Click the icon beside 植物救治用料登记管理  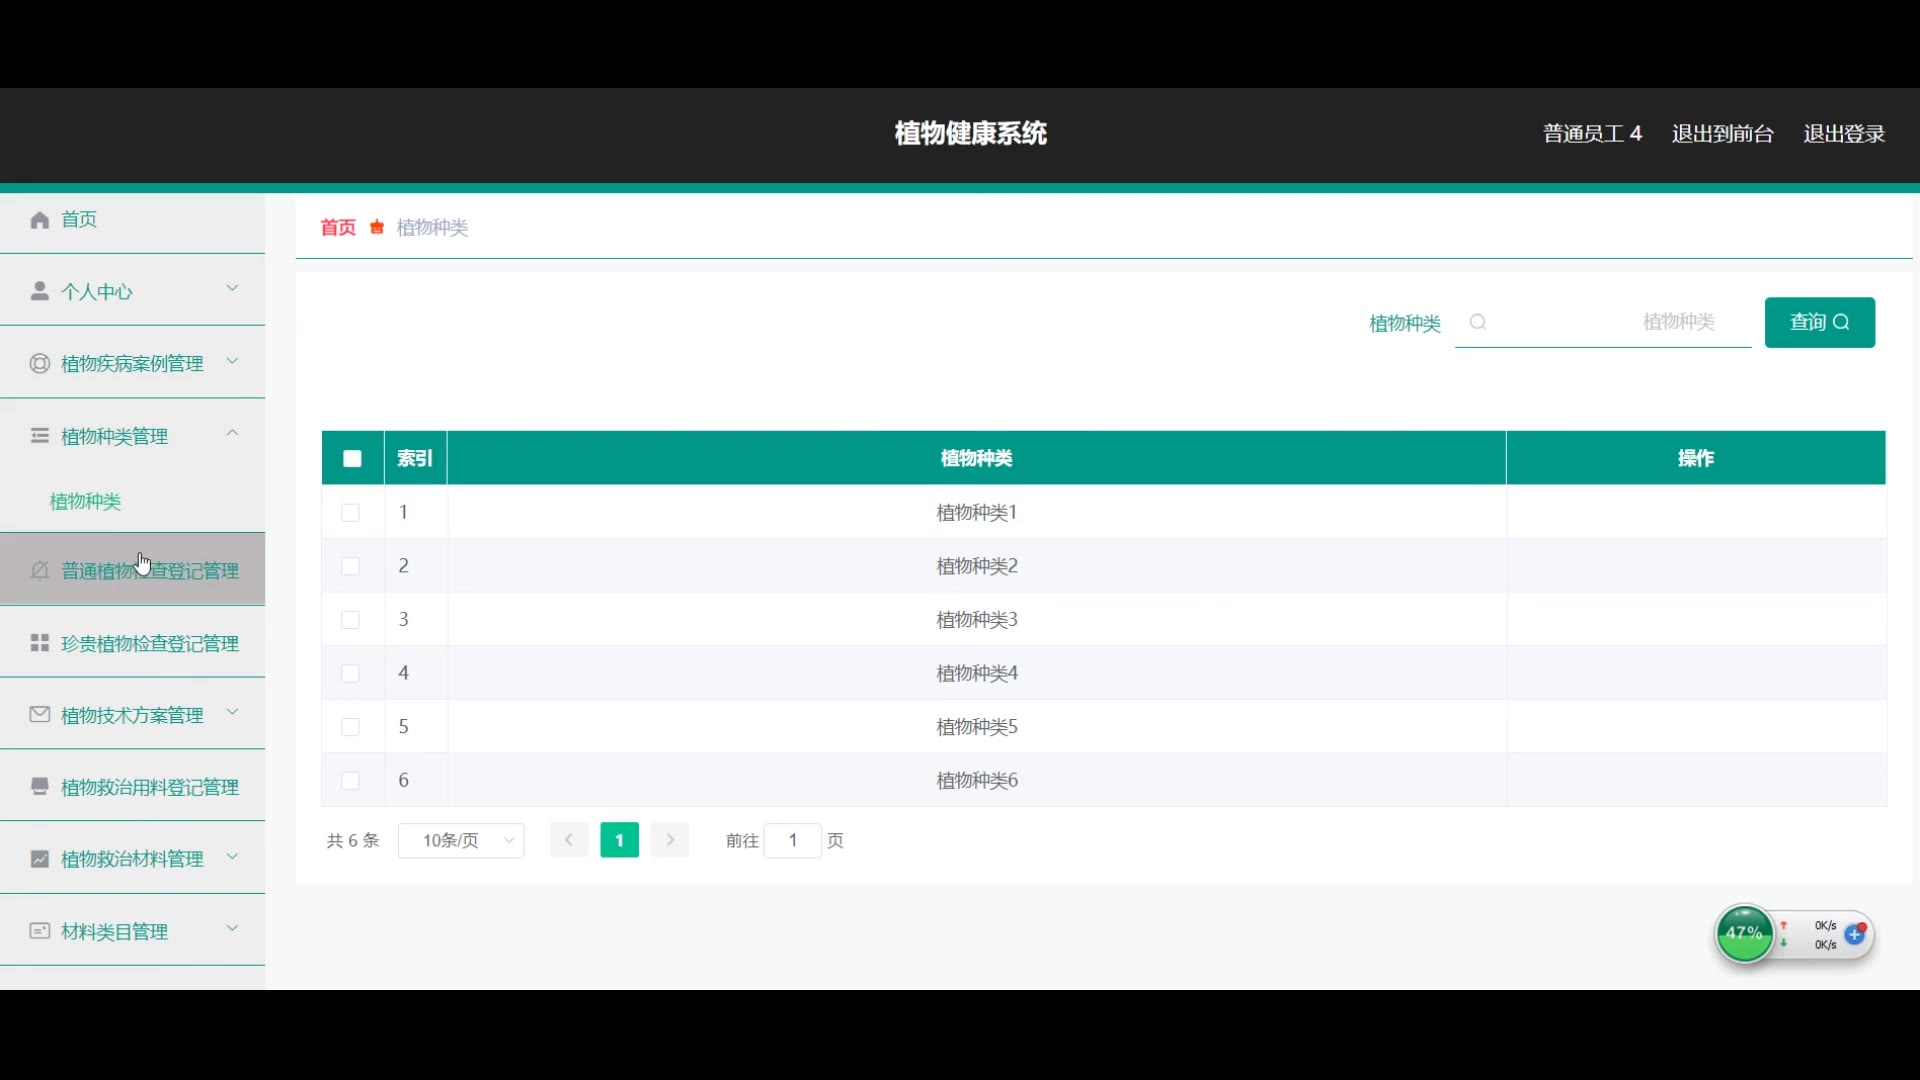(40, 787)
